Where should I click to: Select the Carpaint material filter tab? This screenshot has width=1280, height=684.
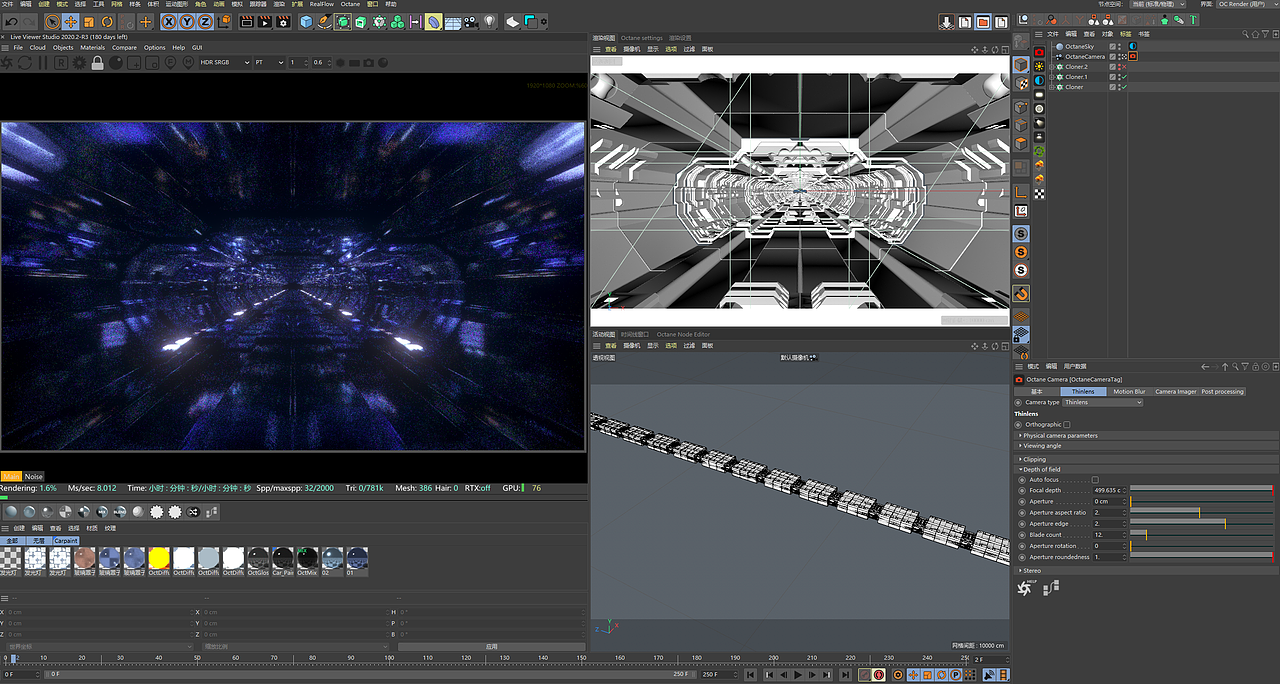[x=66, y=540]
